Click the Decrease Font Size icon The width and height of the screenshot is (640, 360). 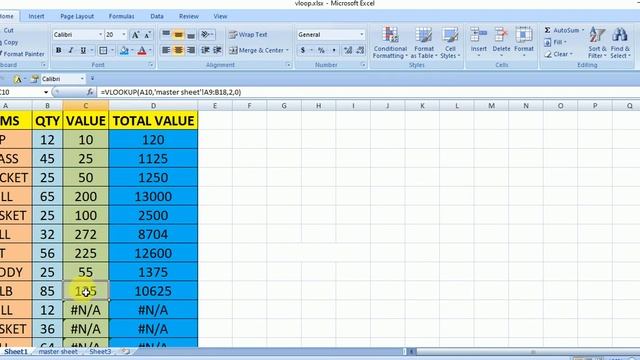[147, 35]
